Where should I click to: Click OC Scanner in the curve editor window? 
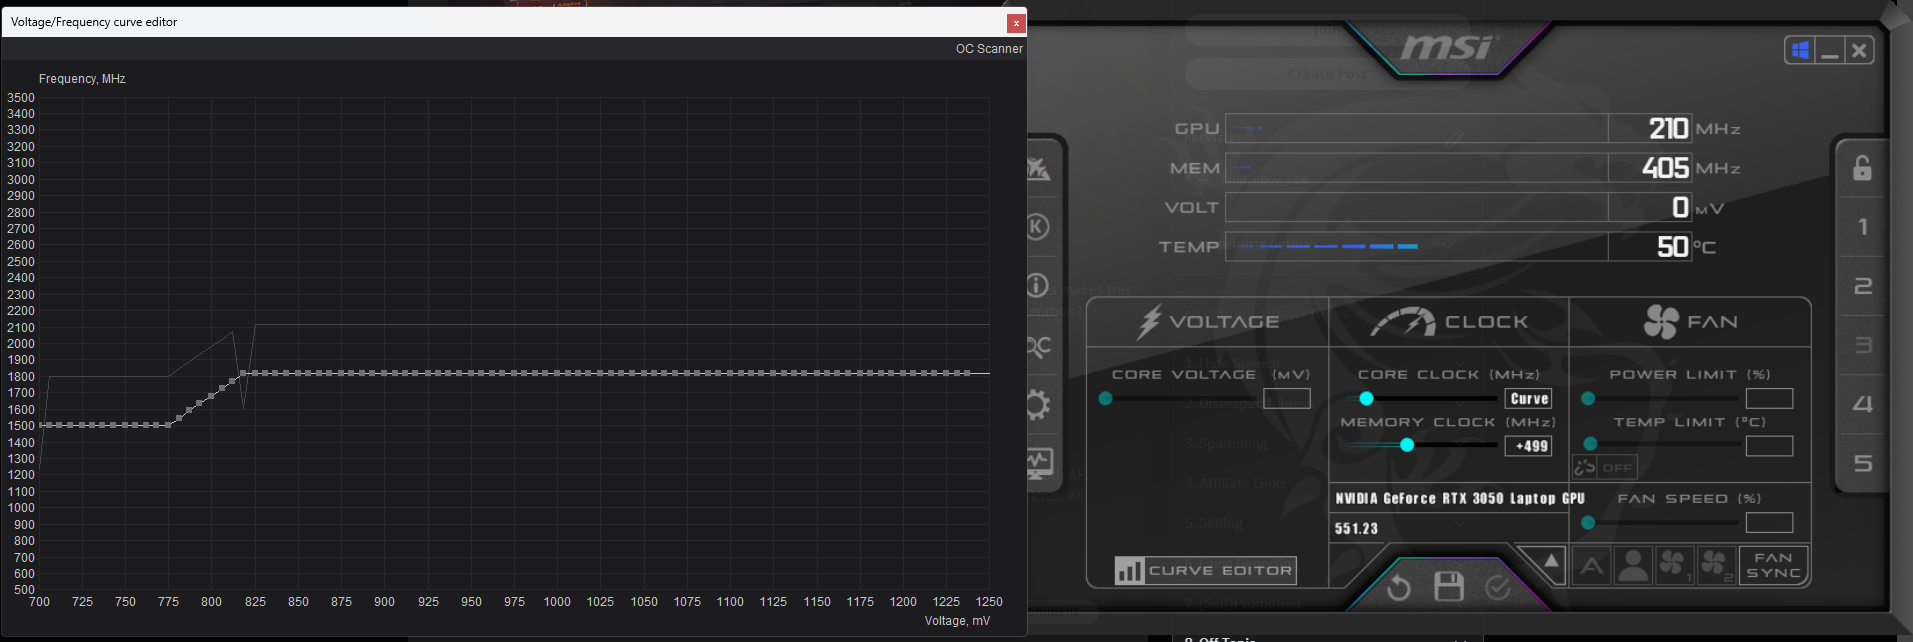click(x=989, y=48)
